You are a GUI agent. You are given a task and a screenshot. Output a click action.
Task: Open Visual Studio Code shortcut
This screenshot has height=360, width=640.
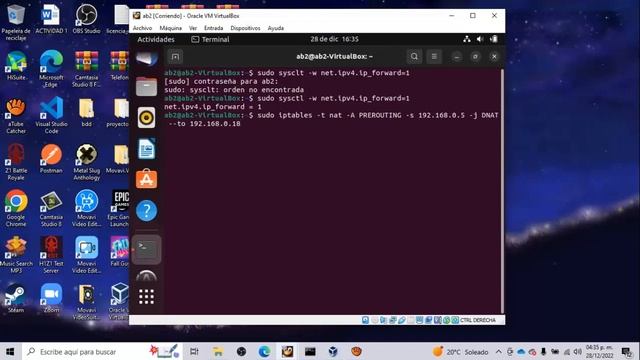coord(51,115)
